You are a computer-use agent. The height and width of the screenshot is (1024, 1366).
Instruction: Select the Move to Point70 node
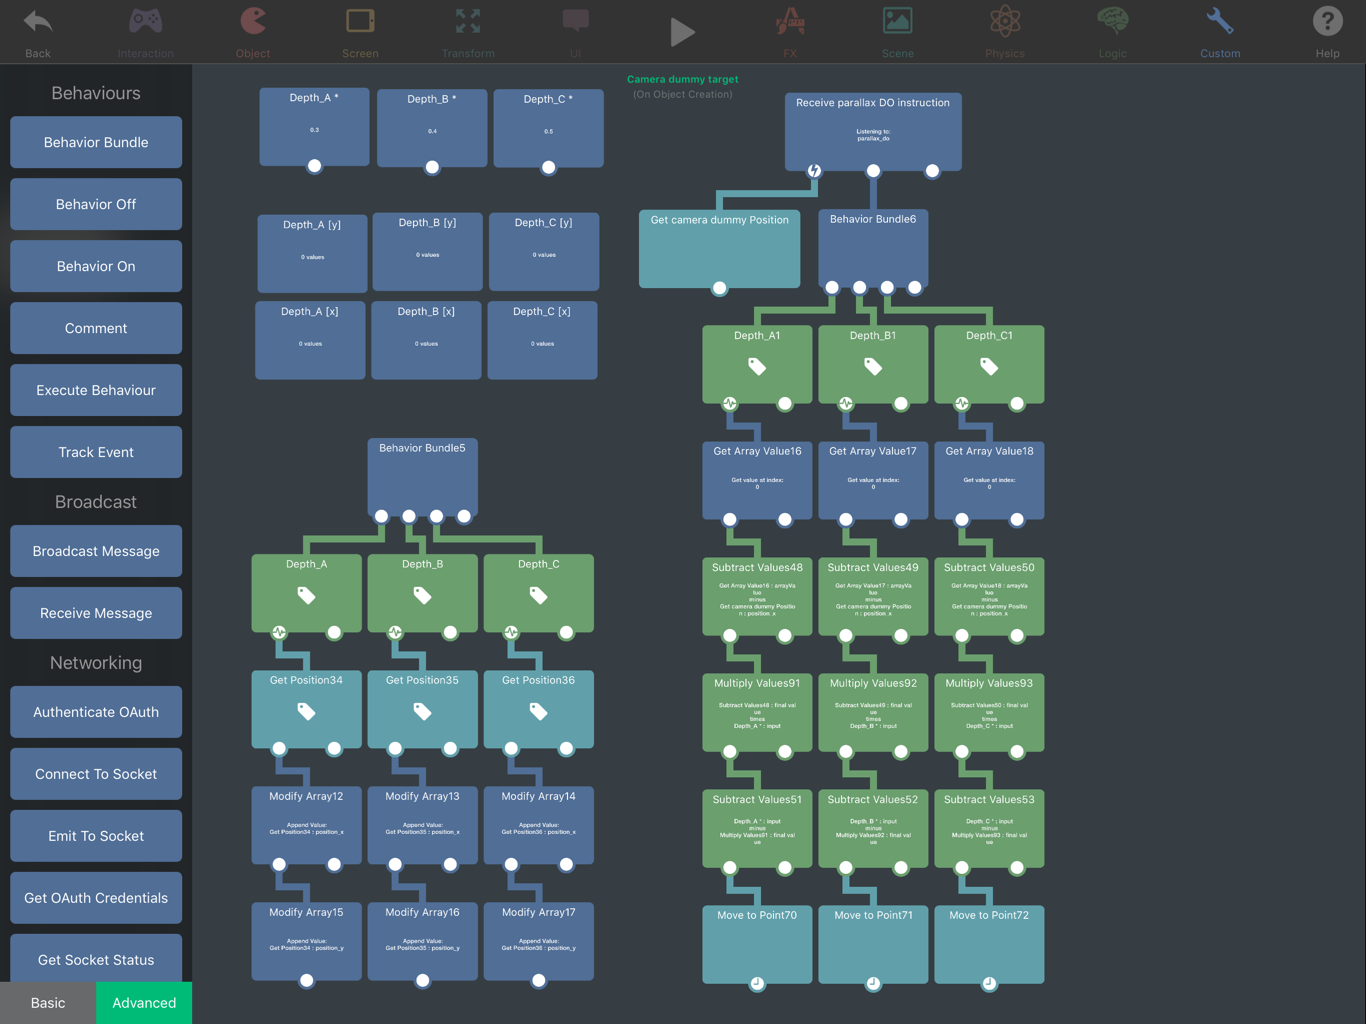[757, 940]
